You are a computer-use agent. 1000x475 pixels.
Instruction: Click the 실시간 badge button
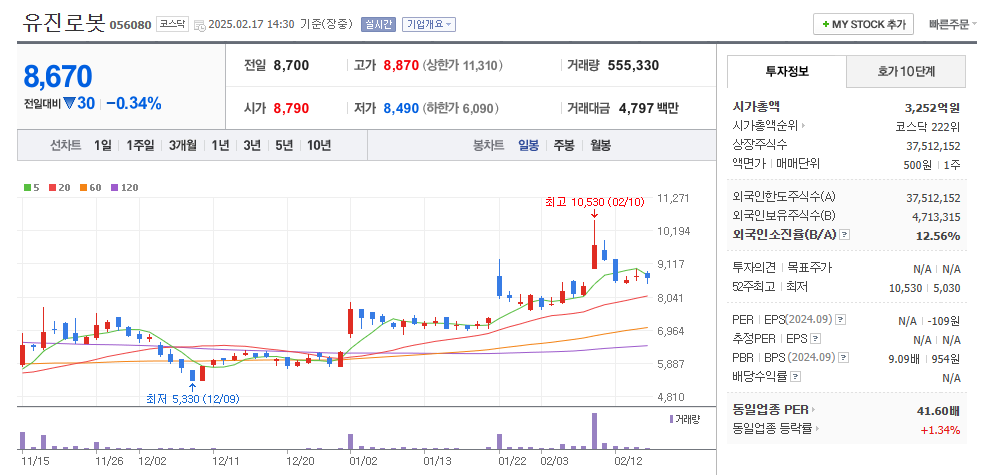(x=378, y=24)
